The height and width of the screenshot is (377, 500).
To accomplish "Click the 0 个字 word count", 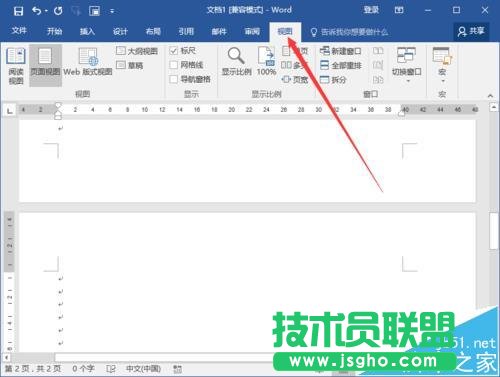I will pos(83,368).
